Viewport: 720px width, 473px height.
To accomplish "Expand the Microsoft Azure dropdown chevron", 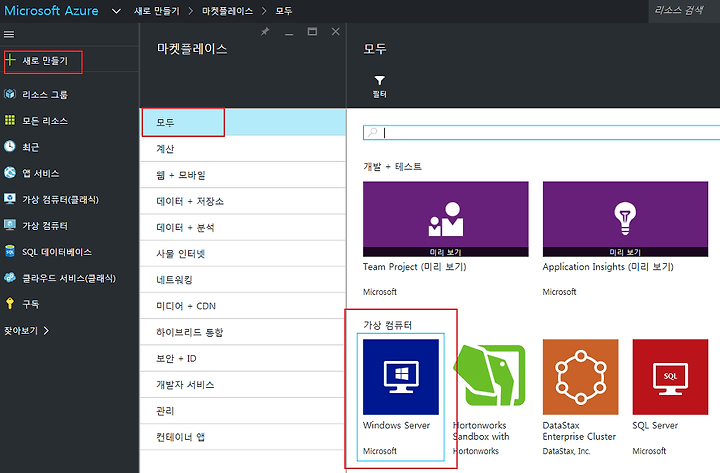I will (x=117, y=11).
